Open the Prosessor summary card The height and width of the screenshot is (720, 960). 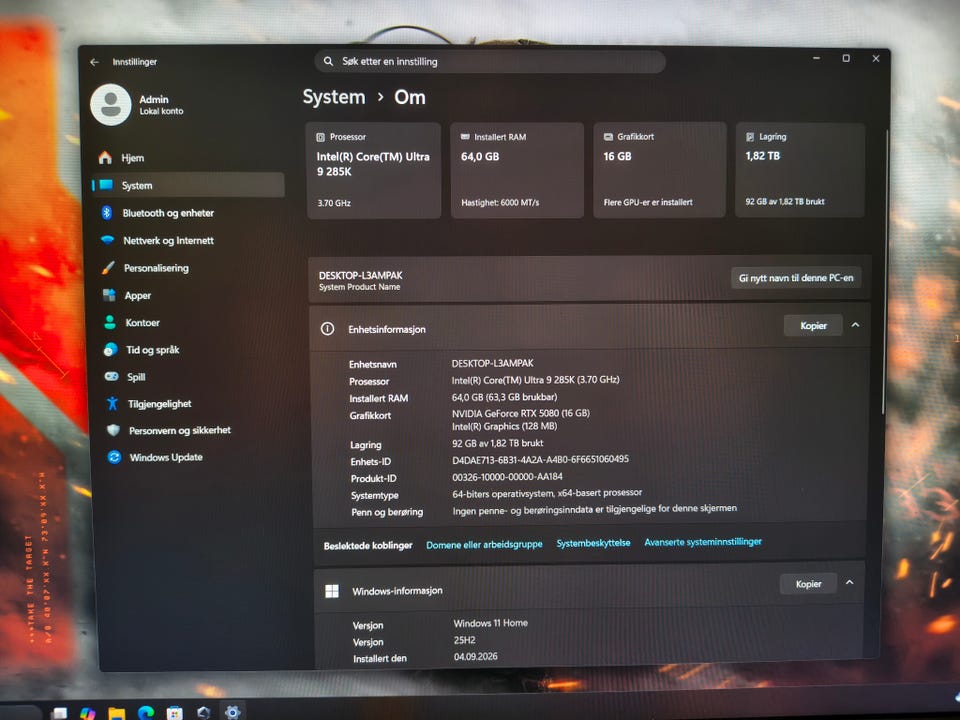coord(373,170)
